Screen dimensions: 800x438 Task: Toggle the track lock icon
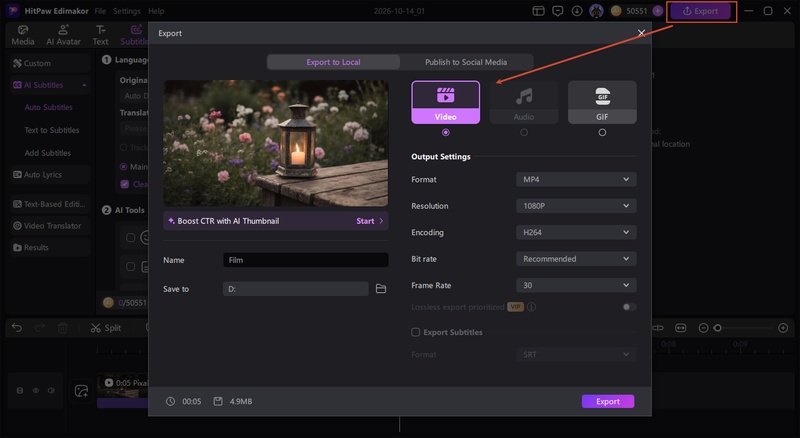pos(20,391)
